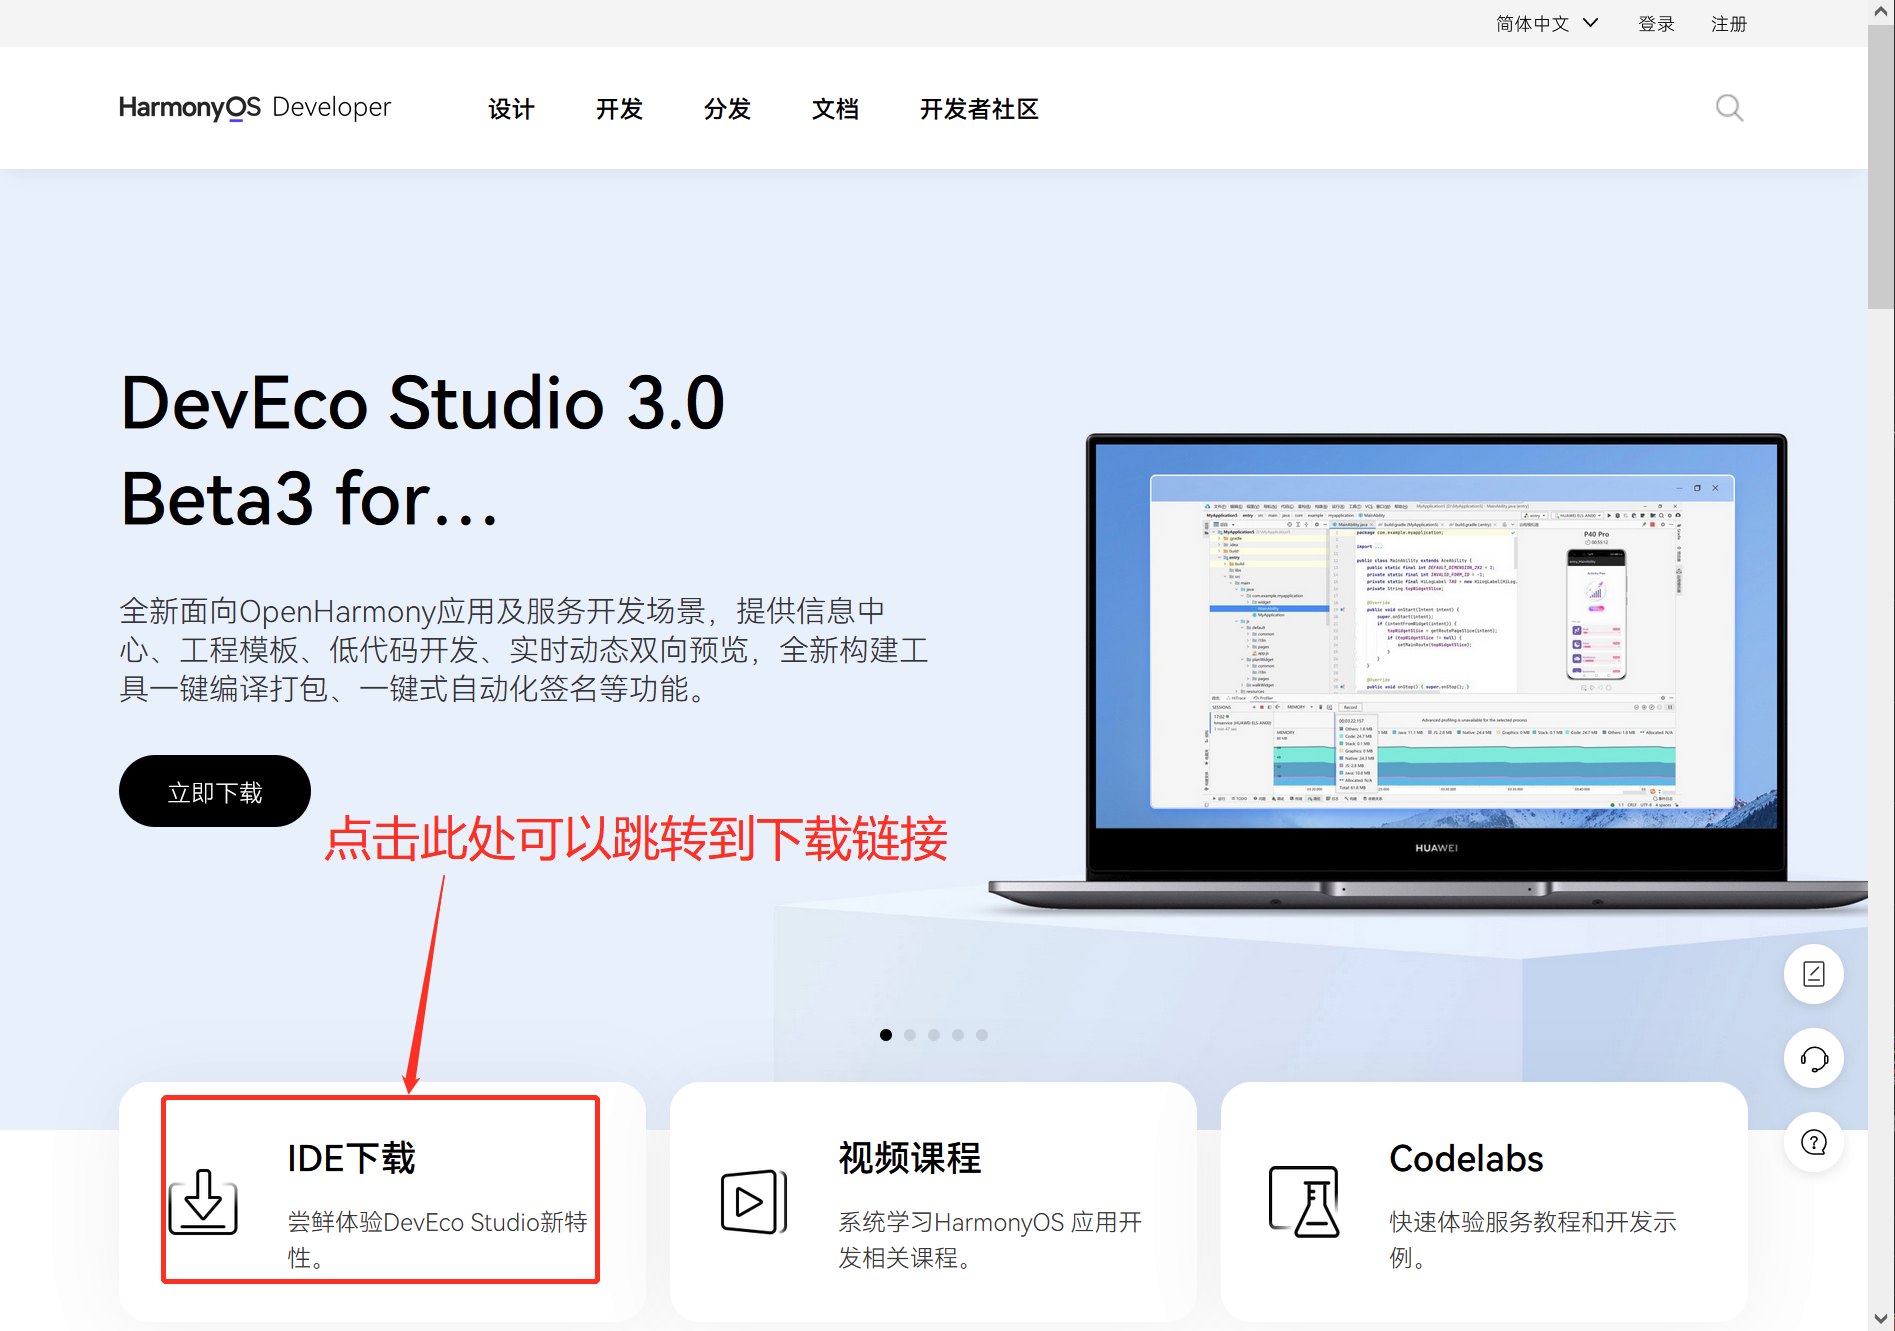Open the 文档 menu

pos(835,109)
